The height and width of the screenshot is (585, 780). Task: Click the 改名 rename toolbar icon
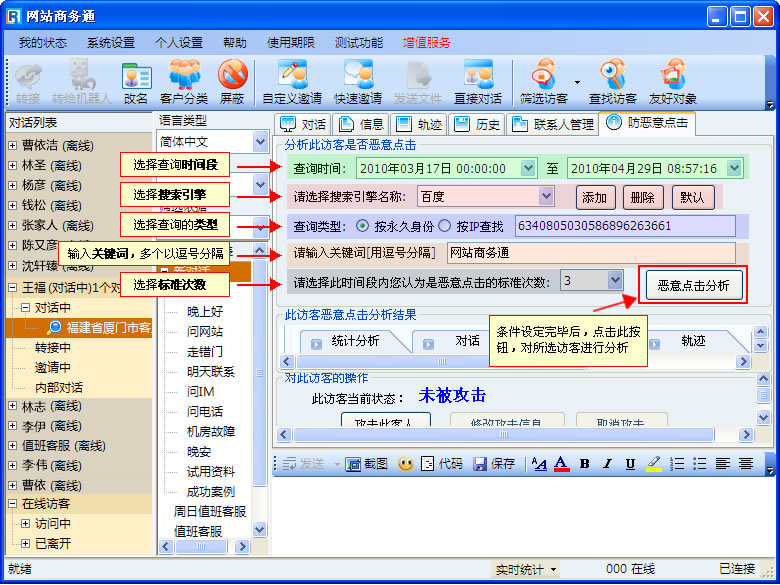[x=136, y=82]
